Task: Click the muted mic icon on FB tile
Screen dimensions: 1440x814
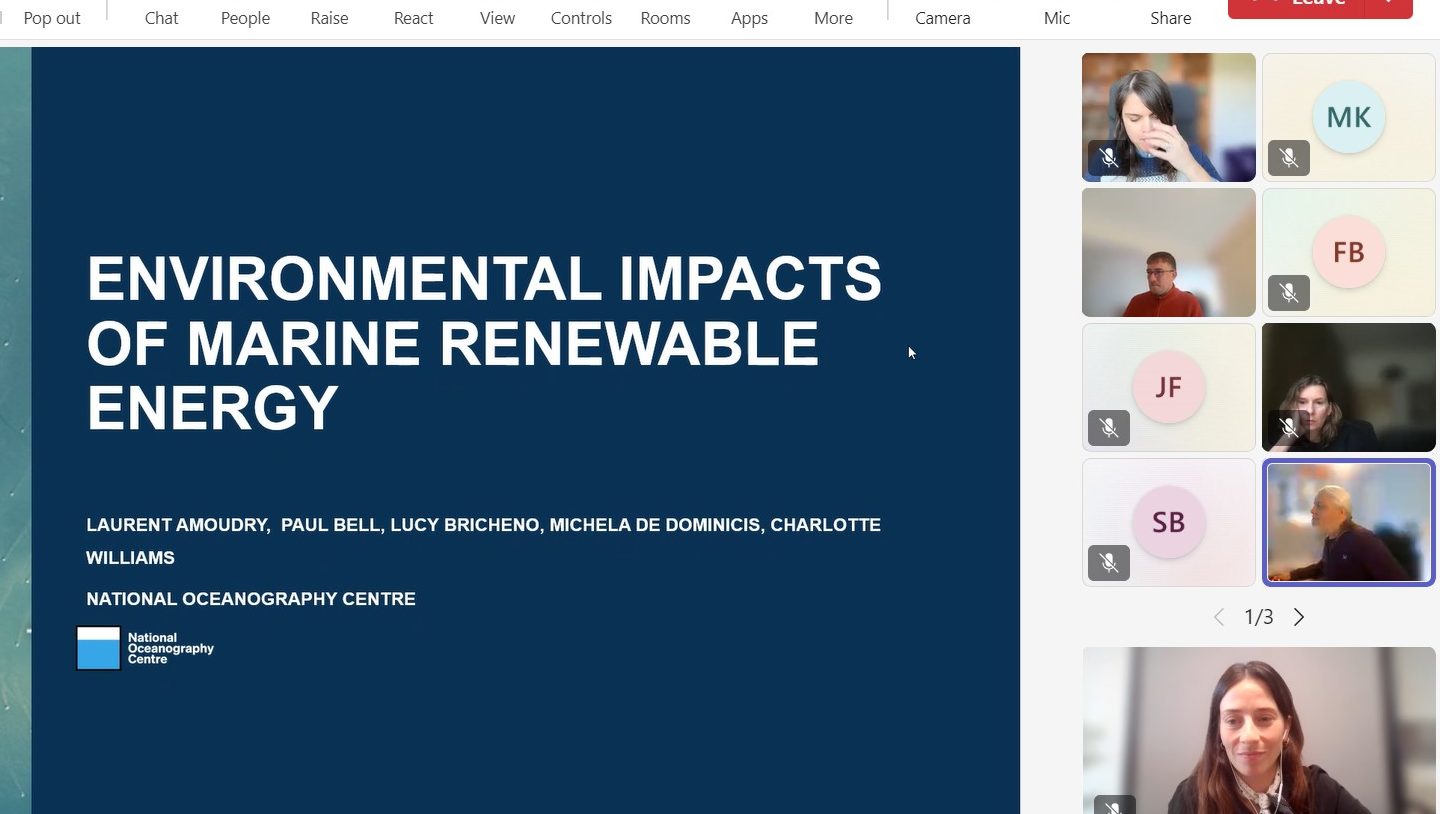Action: pyautogui.click(x=1288, y=293)
